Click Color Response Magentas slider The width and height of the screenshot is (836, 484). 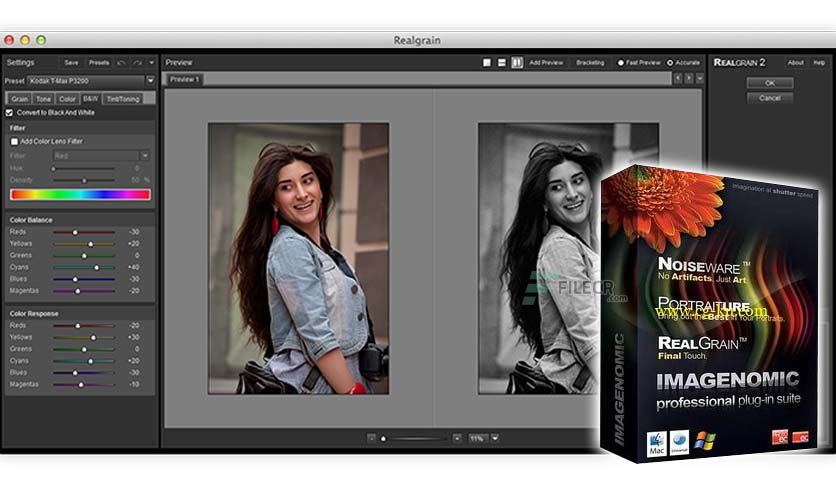(x=84, y=384)
